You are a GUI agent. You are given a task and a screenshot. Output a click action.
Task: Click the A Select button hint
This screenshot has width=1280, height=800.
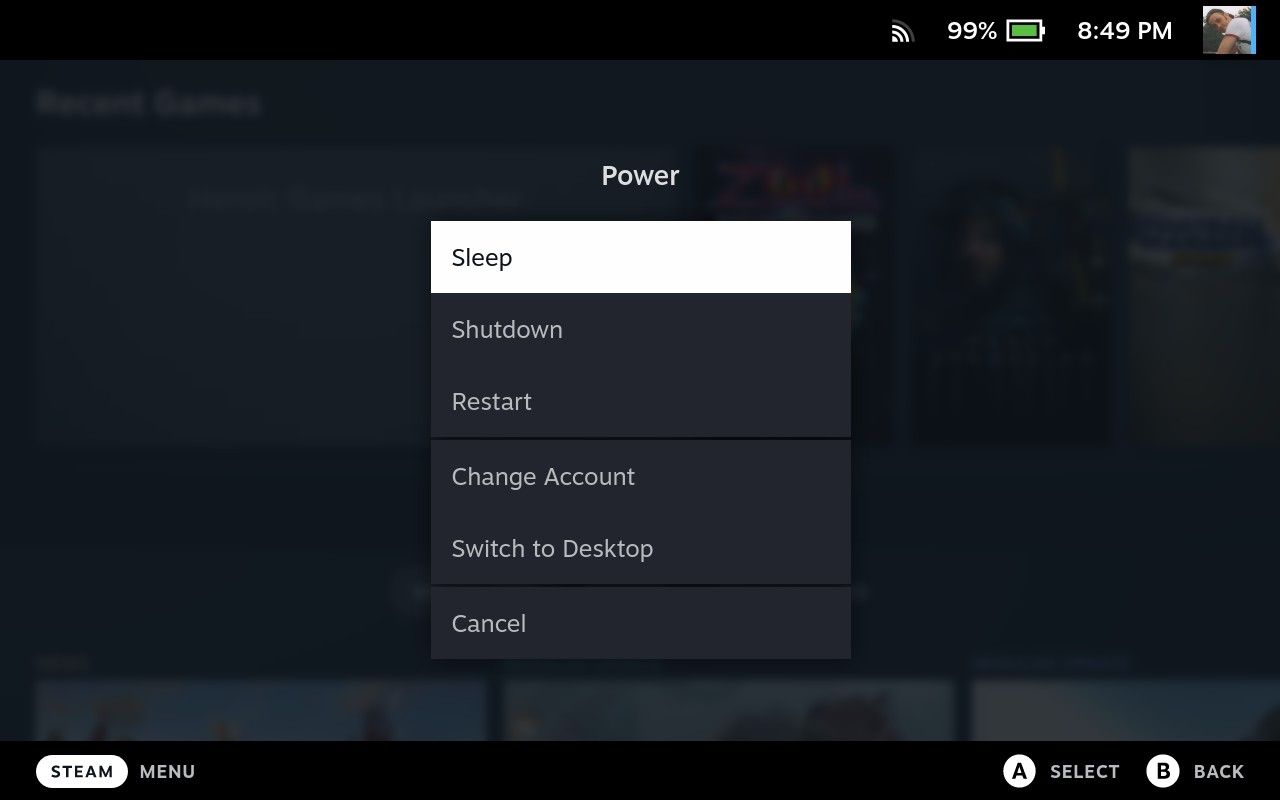pyautogui.click(x=1062, y=771)
